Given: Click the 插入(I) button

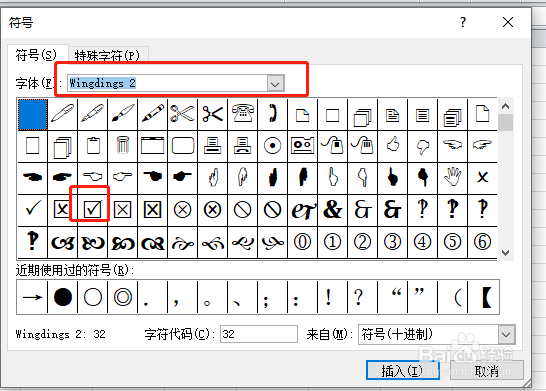Looking at the screenshot, I should (402, 370).
